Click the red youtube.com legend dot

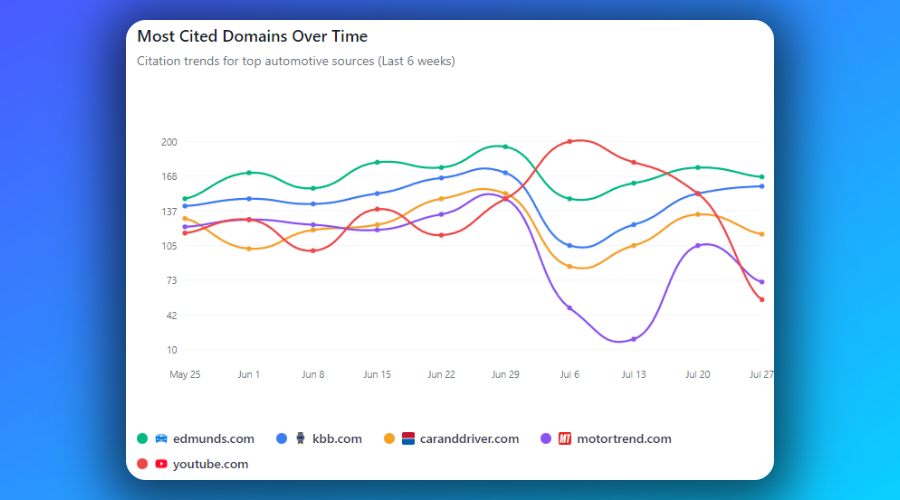pos(142,464)
